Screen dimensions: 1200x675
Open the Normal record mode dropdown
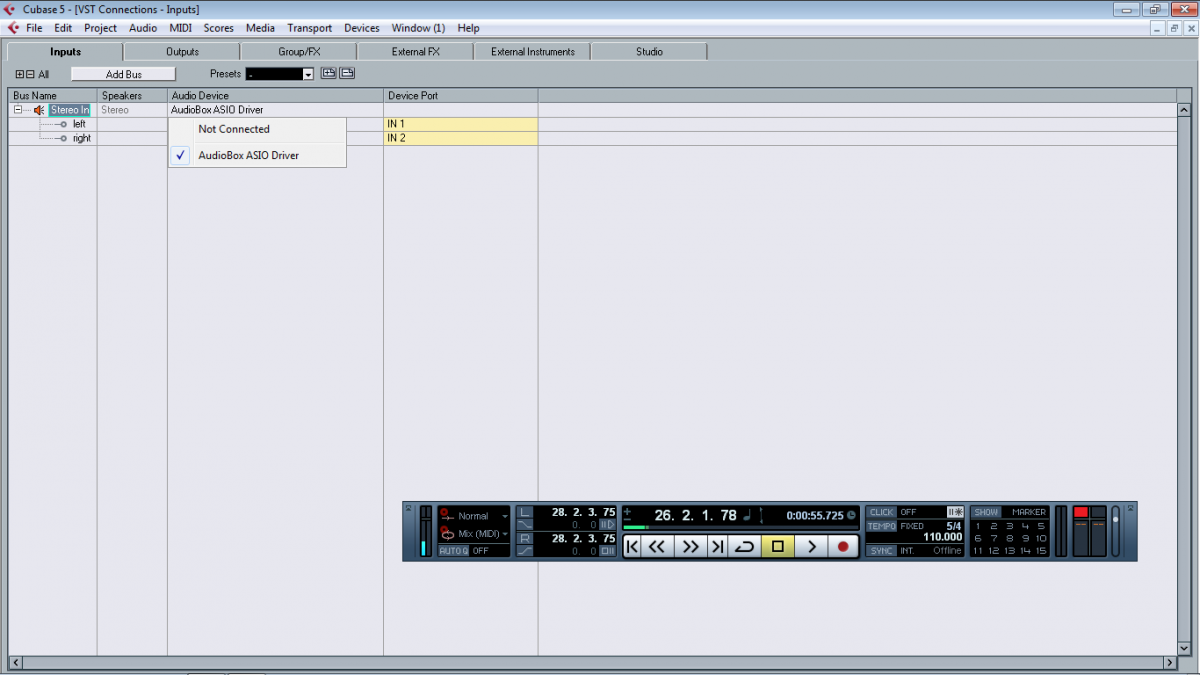(505, 517)
